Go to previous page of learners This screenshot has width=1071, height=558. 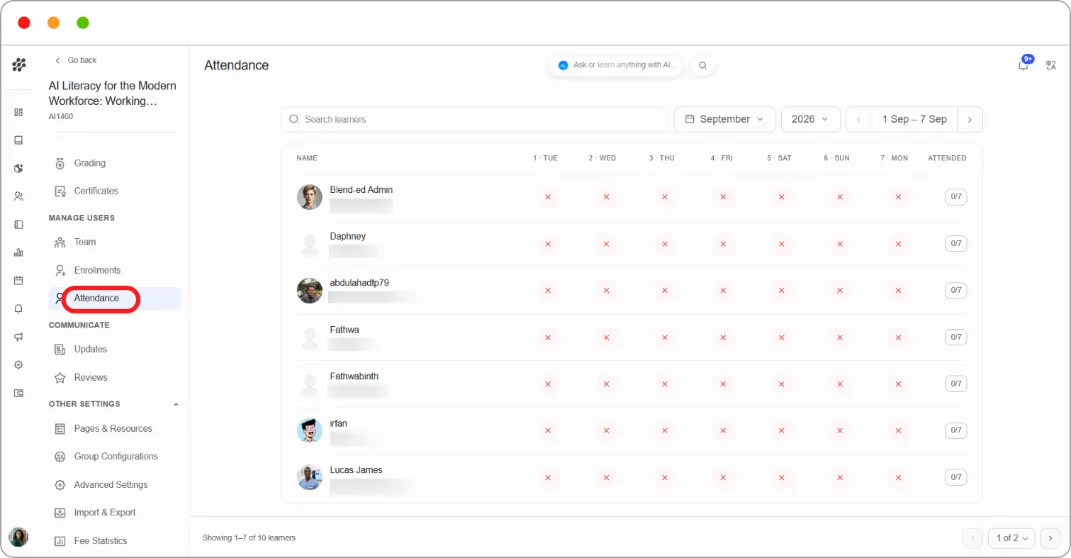coord(973,538)
